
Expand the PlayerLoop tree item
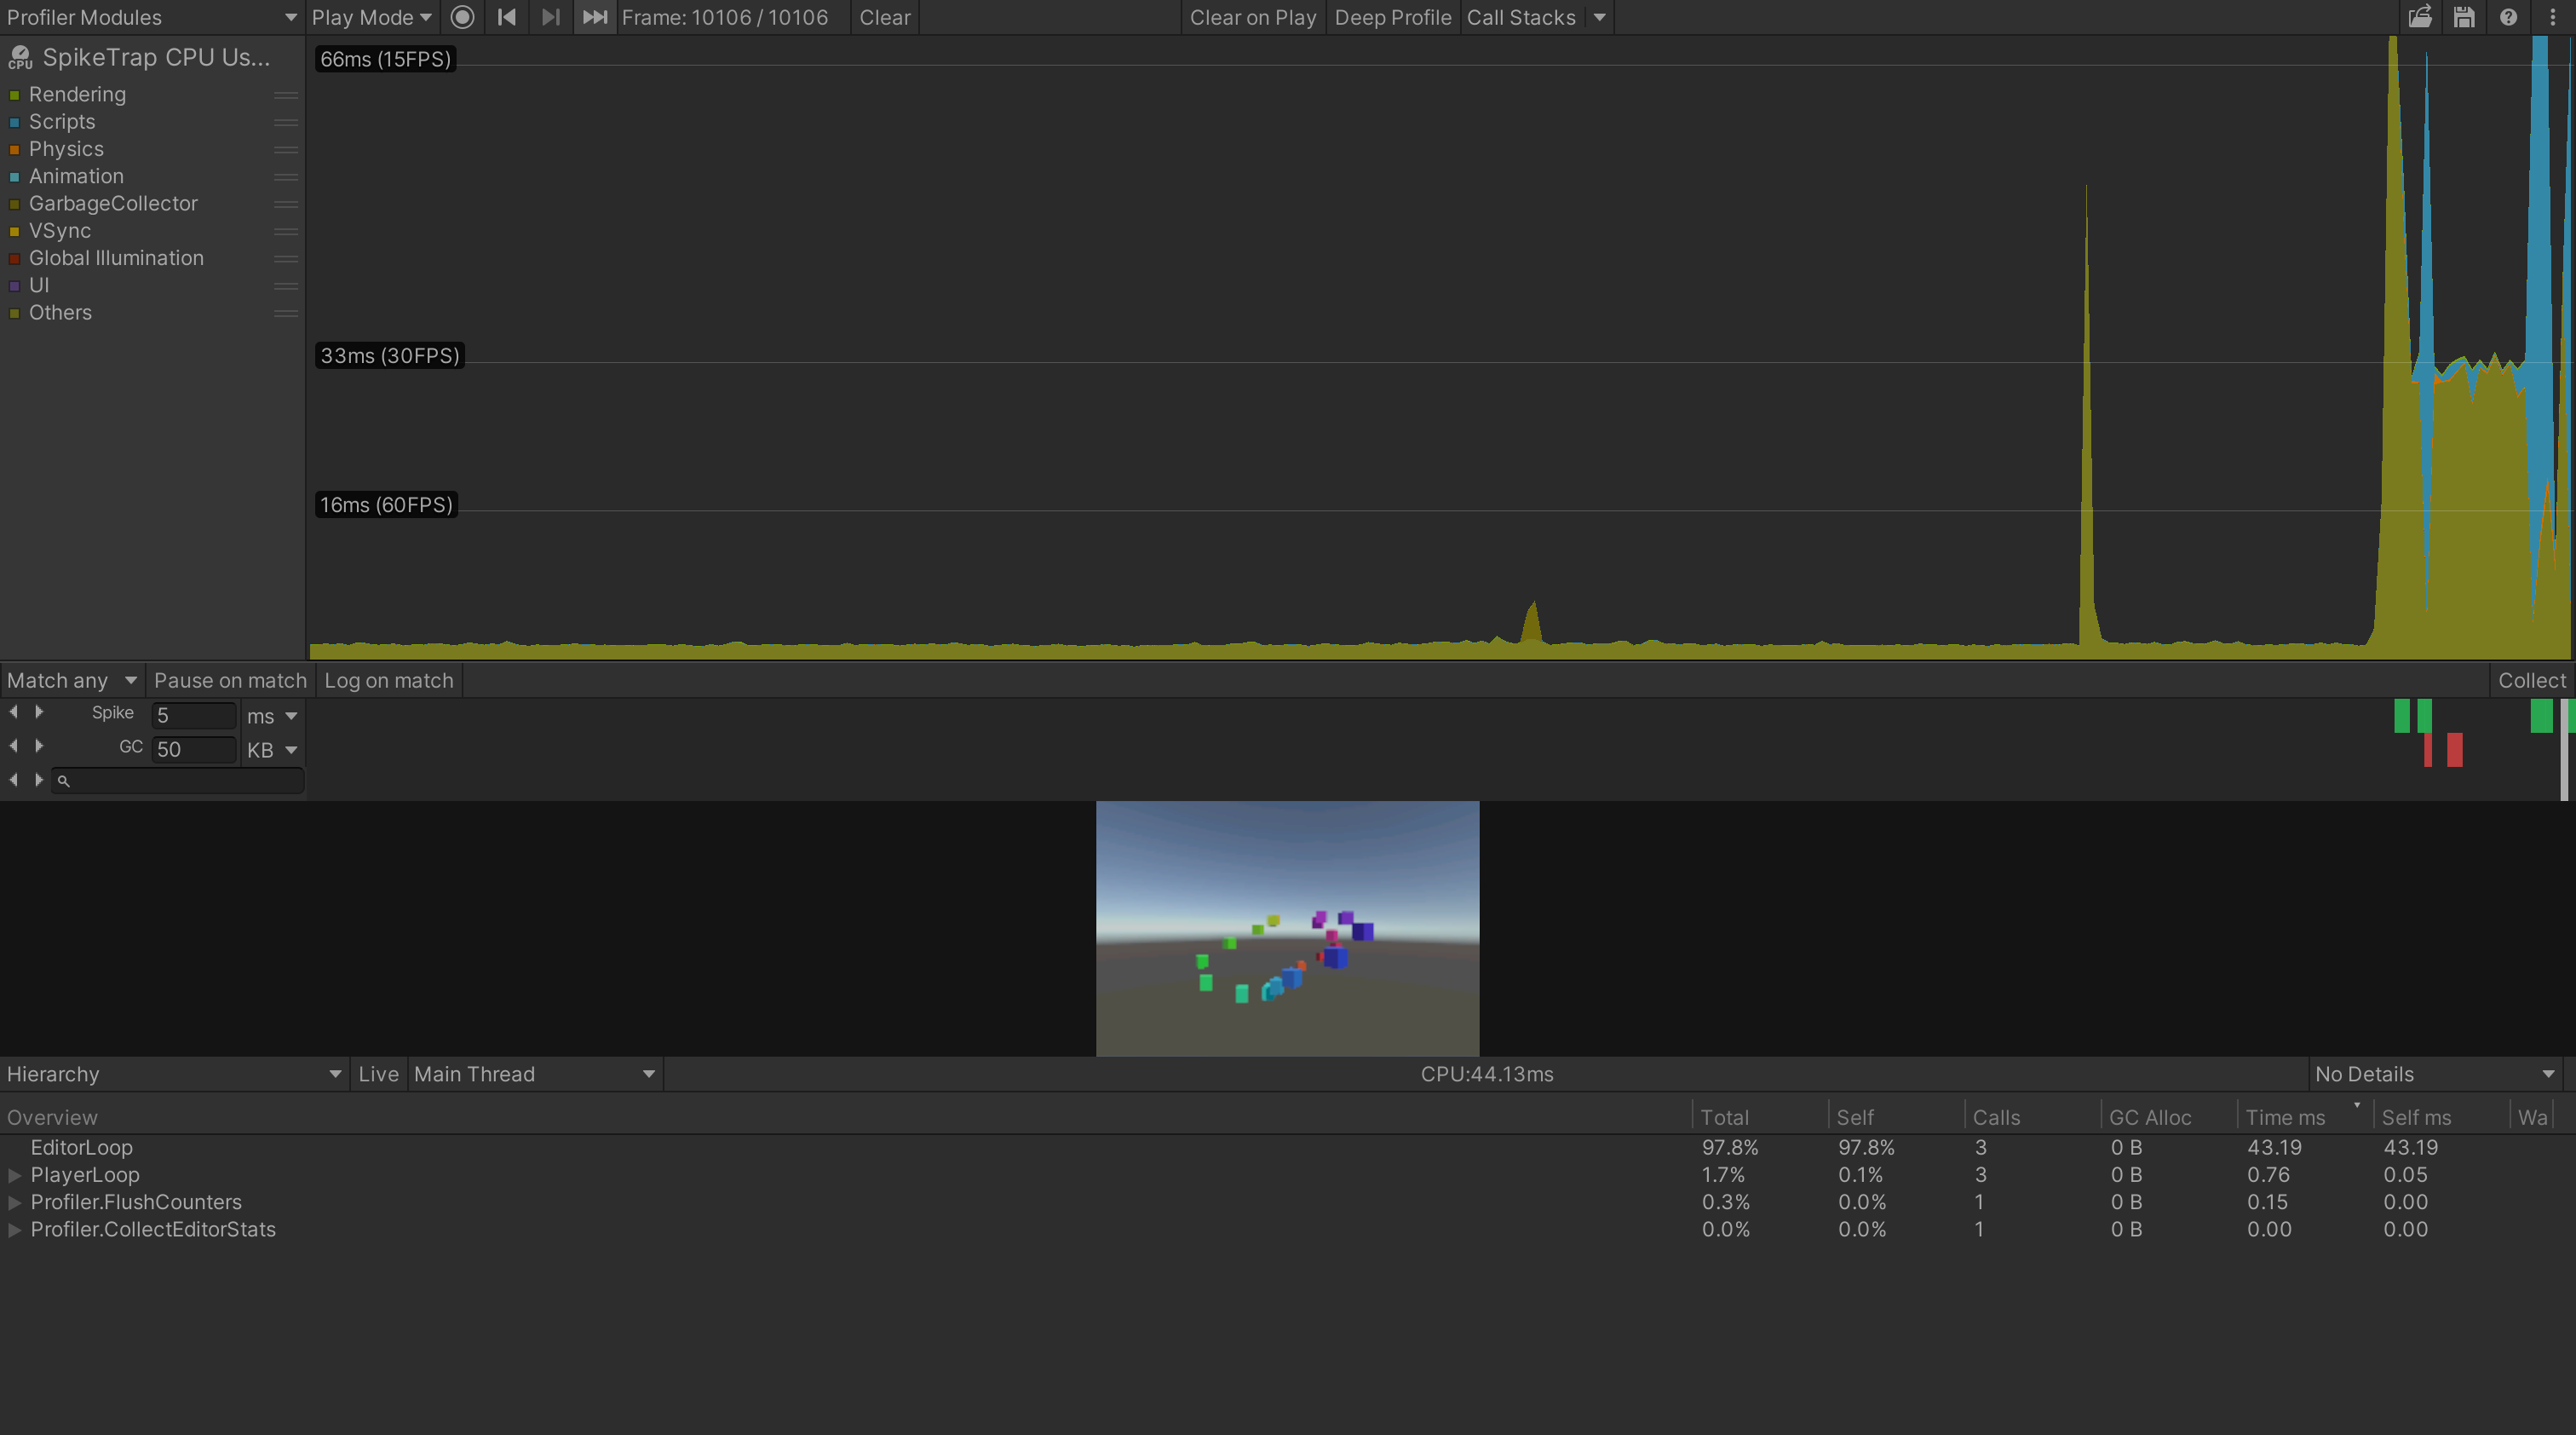tap(14, 1175)
